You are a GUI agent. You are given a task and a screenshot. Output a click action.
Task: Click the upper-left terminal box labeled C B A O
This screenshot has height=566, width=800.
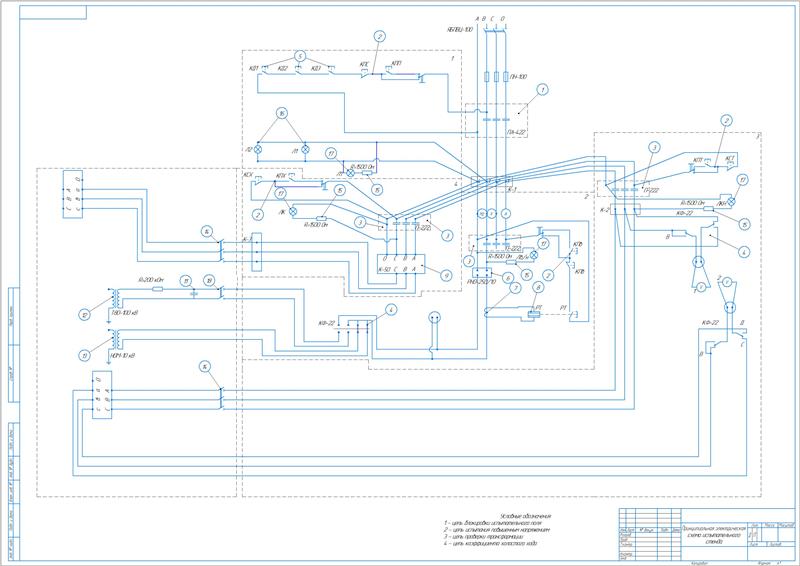click(72, 194)
